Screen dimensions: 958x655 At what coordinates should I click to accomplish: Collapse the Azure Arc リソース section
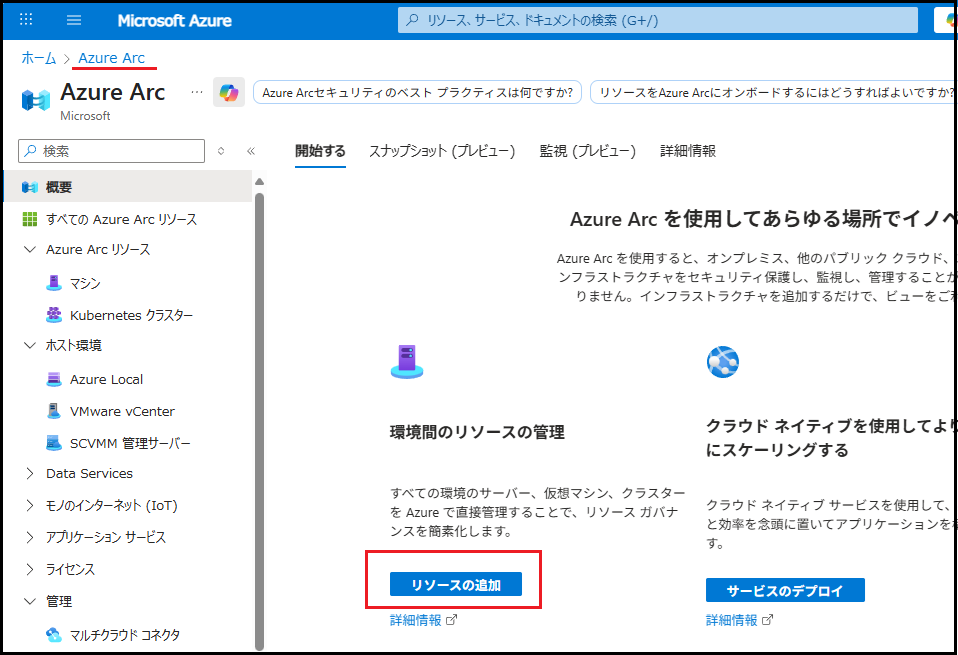29,249
